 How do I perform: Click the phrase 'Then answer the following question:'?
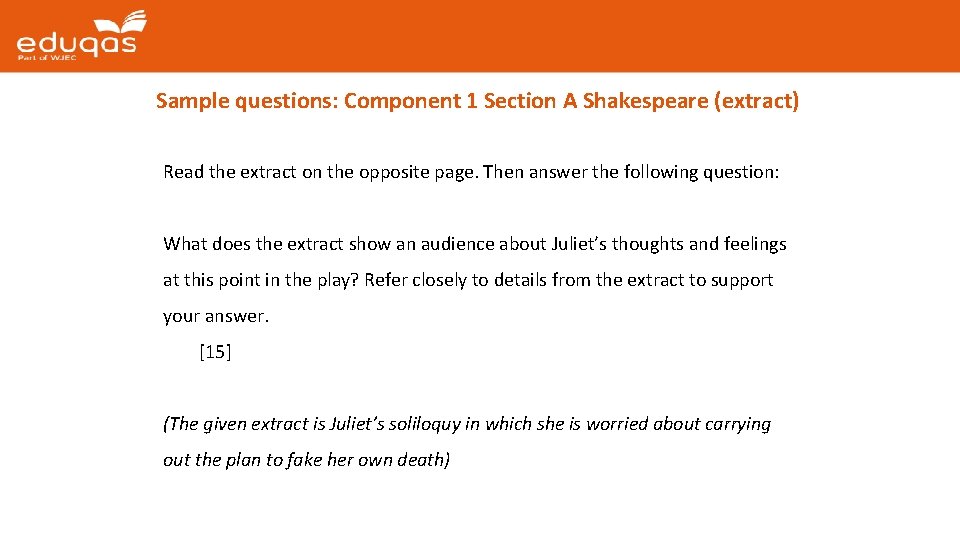[x=631, y=172]
